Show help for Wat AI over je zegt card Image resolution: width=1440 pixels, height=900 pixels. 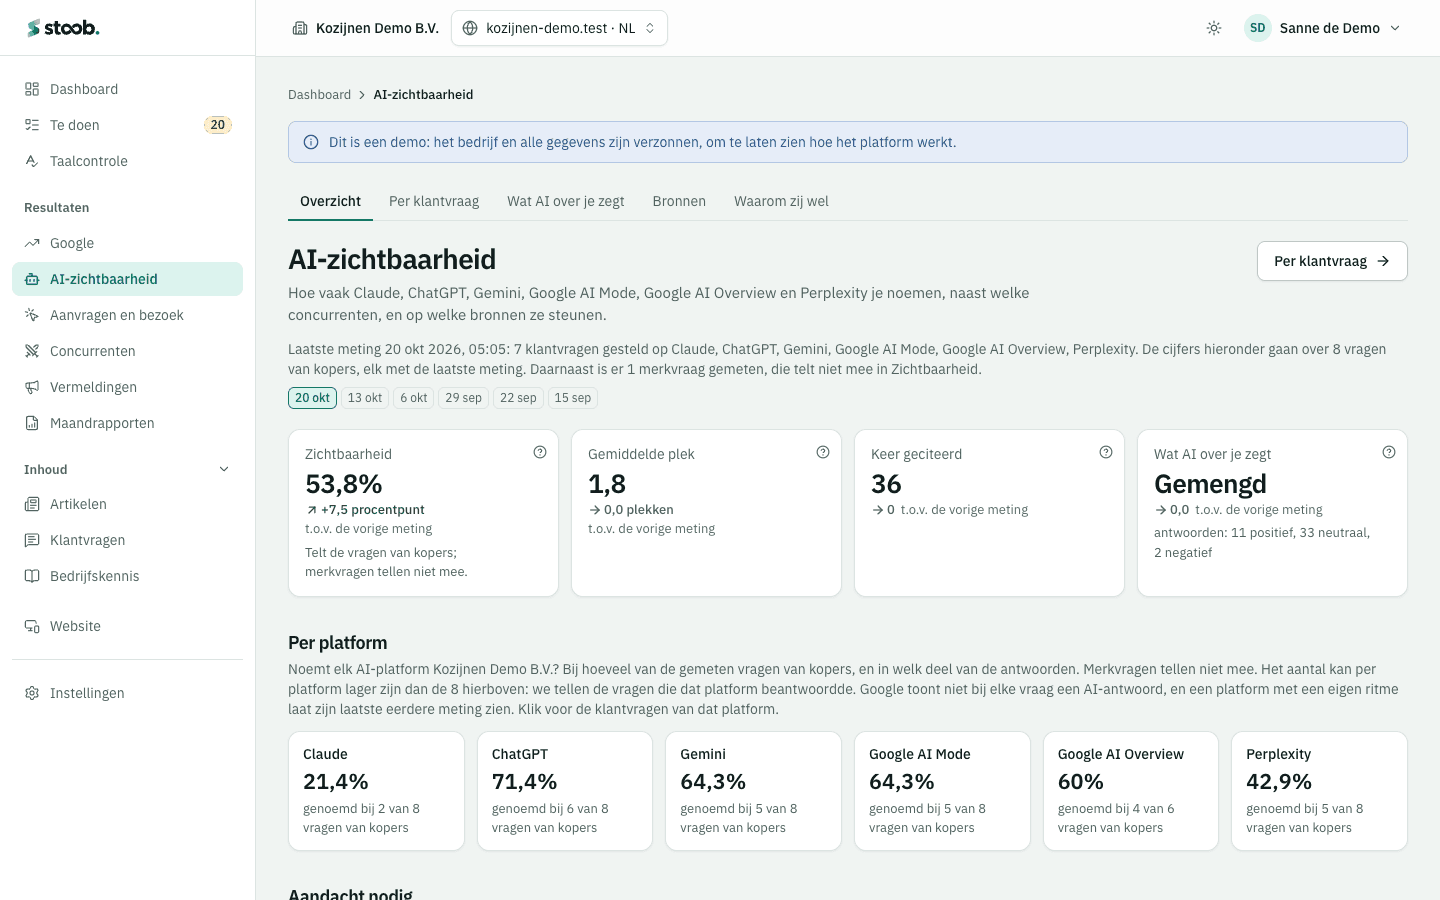[1389, 452]
